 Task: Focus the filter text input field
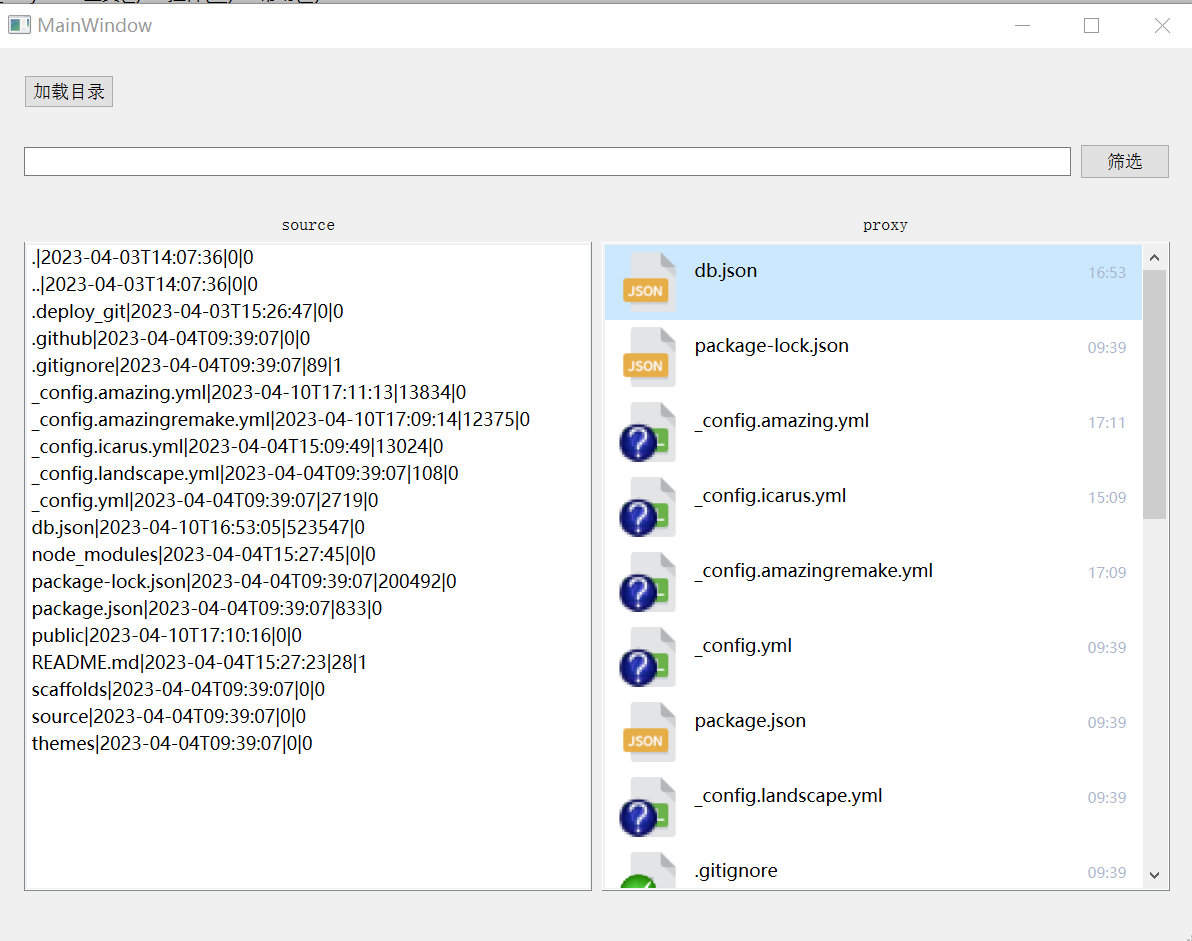pyautogui.click(x=547, y=161)
